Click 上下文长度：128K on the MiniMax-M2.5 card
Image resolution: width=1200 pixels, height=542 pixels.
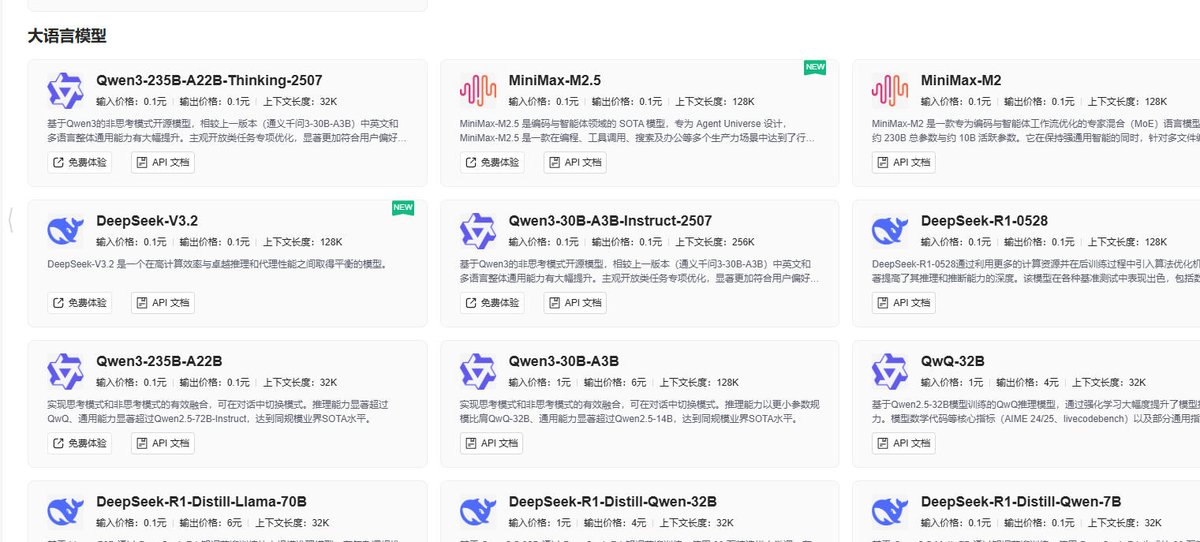coord(715,102)
